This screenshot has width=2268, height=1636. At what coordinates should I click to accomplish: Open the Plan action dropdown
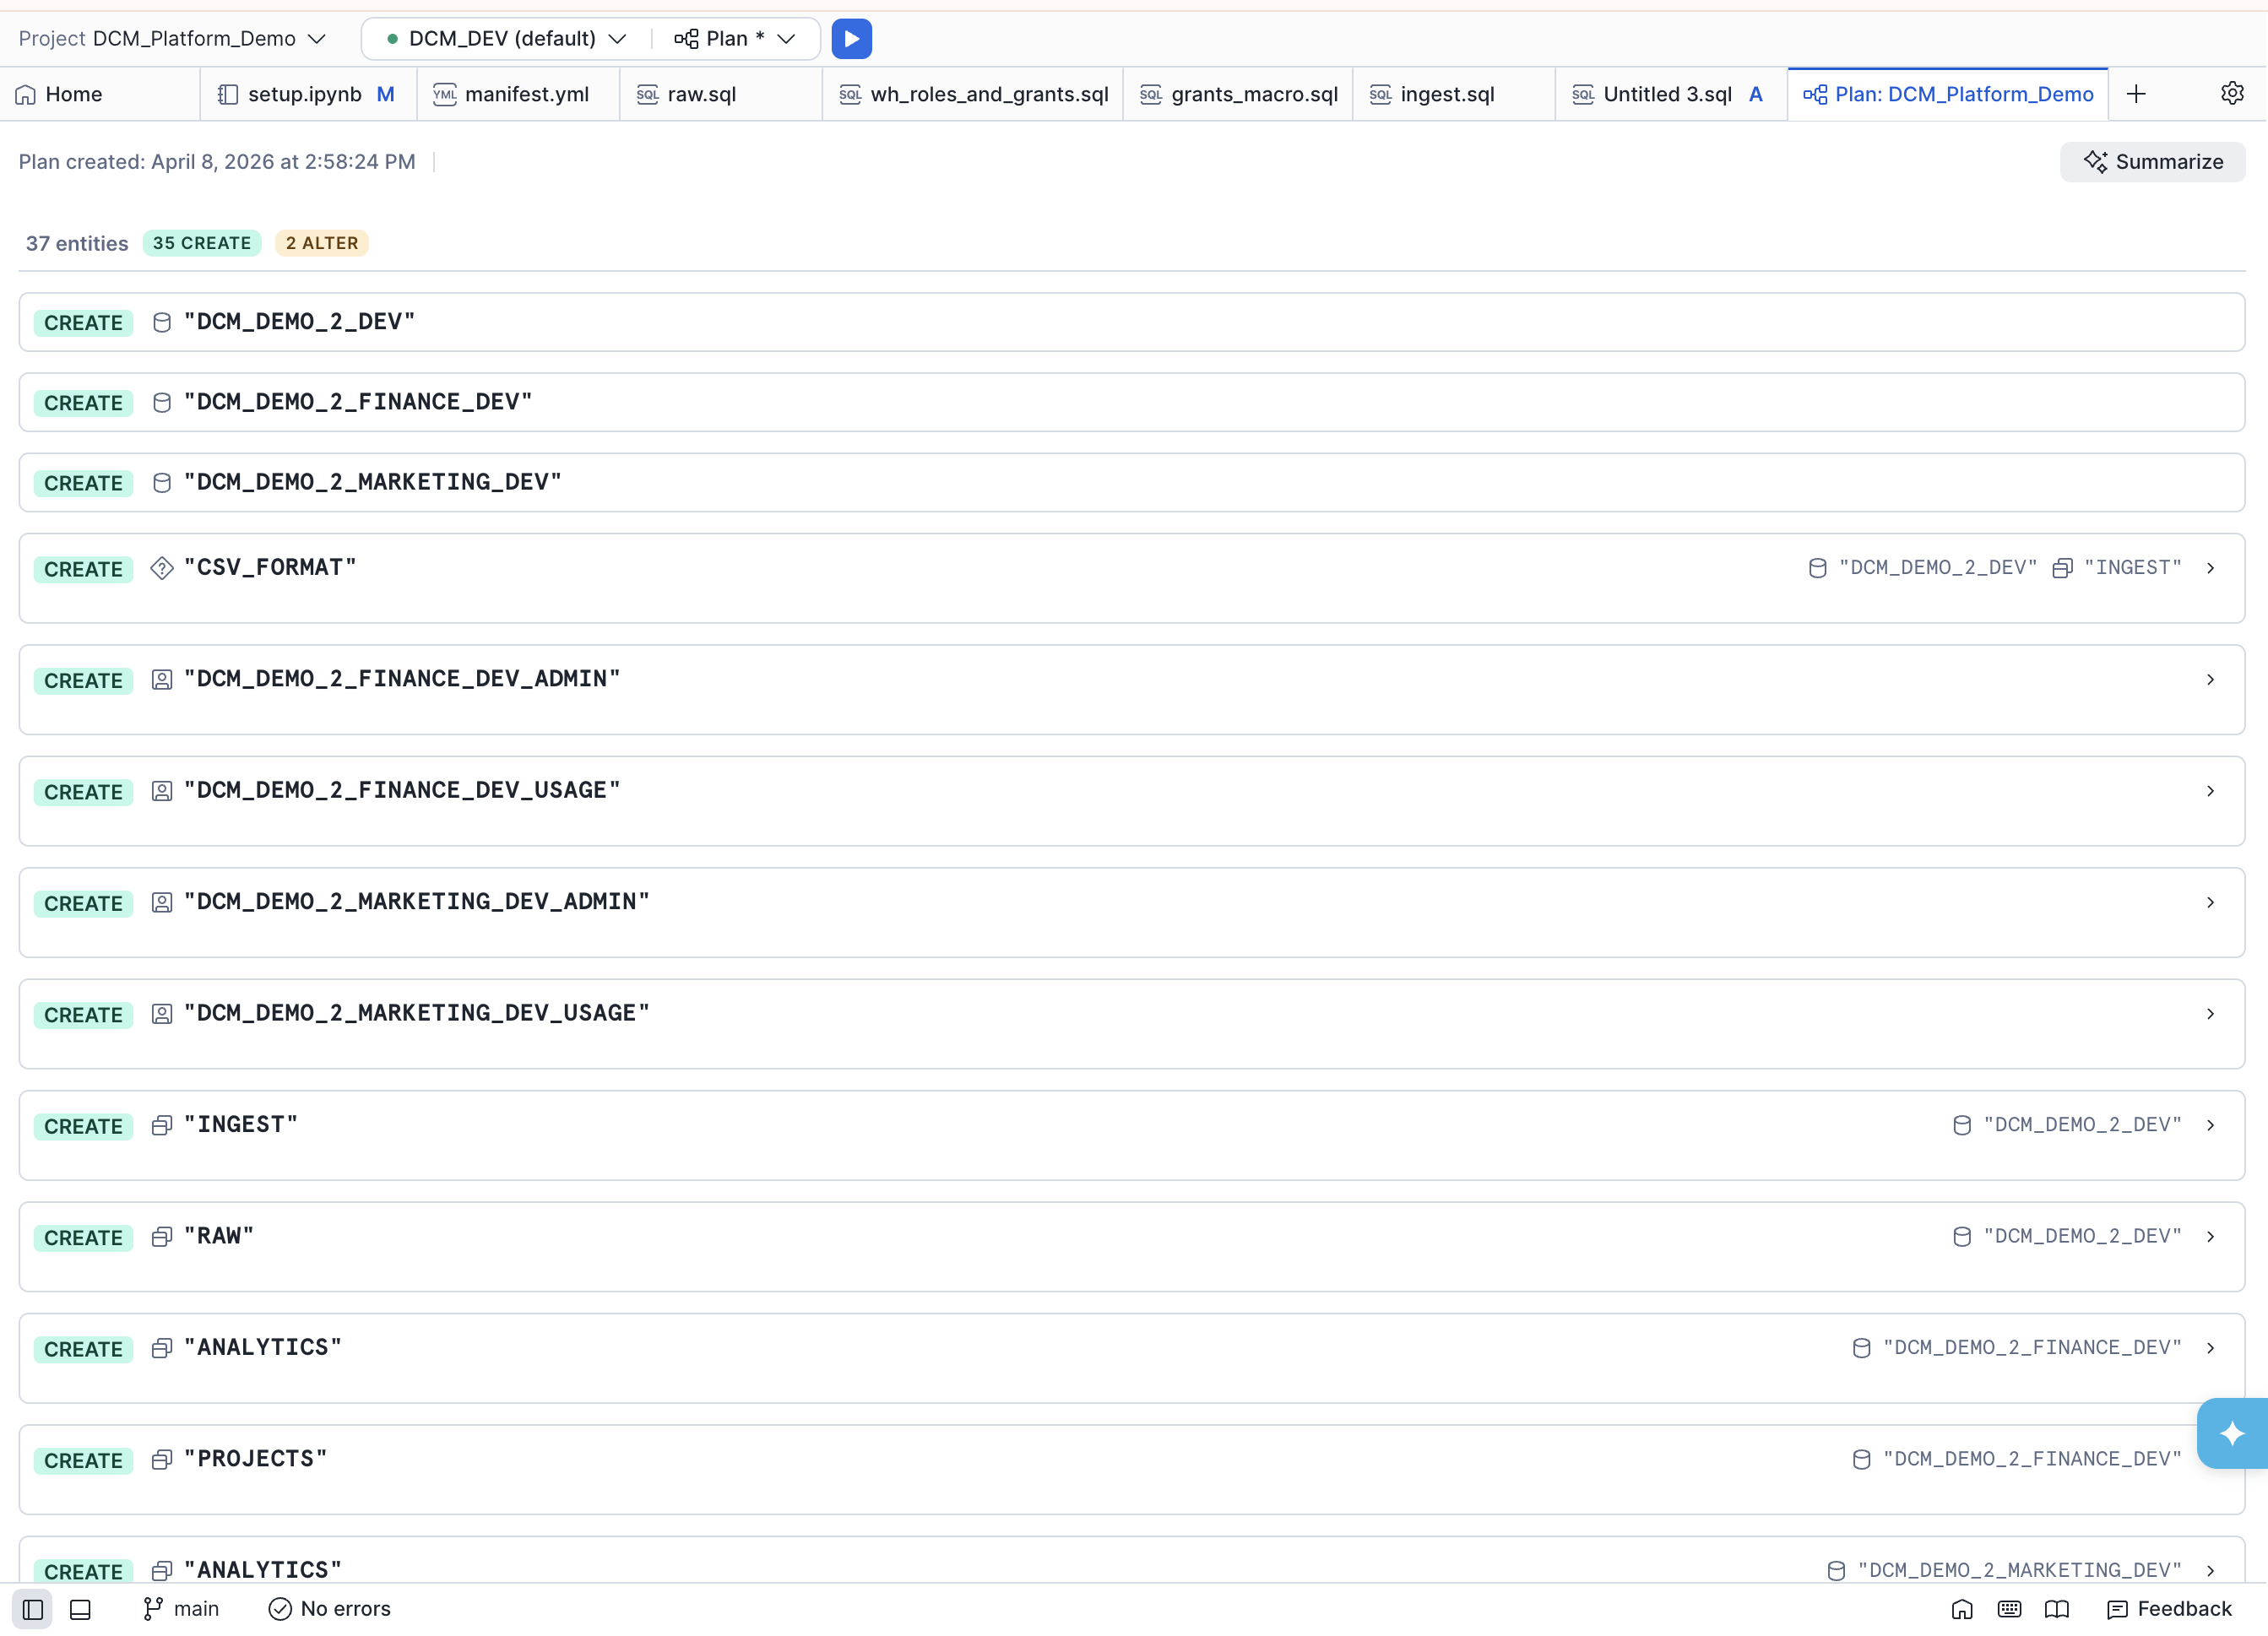click(x=735, y=39)
